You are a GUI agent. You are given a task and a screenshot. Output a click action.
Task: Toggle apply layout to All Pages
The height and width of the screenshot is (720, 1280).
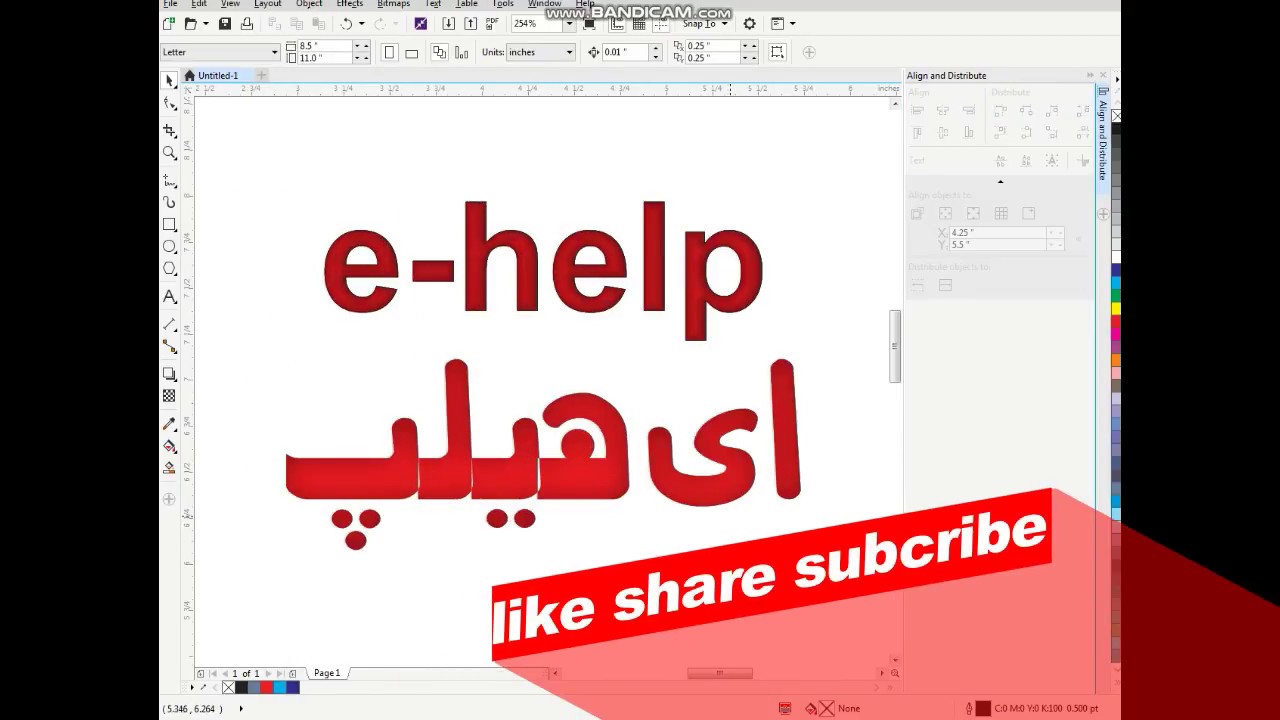pos(439,52)
